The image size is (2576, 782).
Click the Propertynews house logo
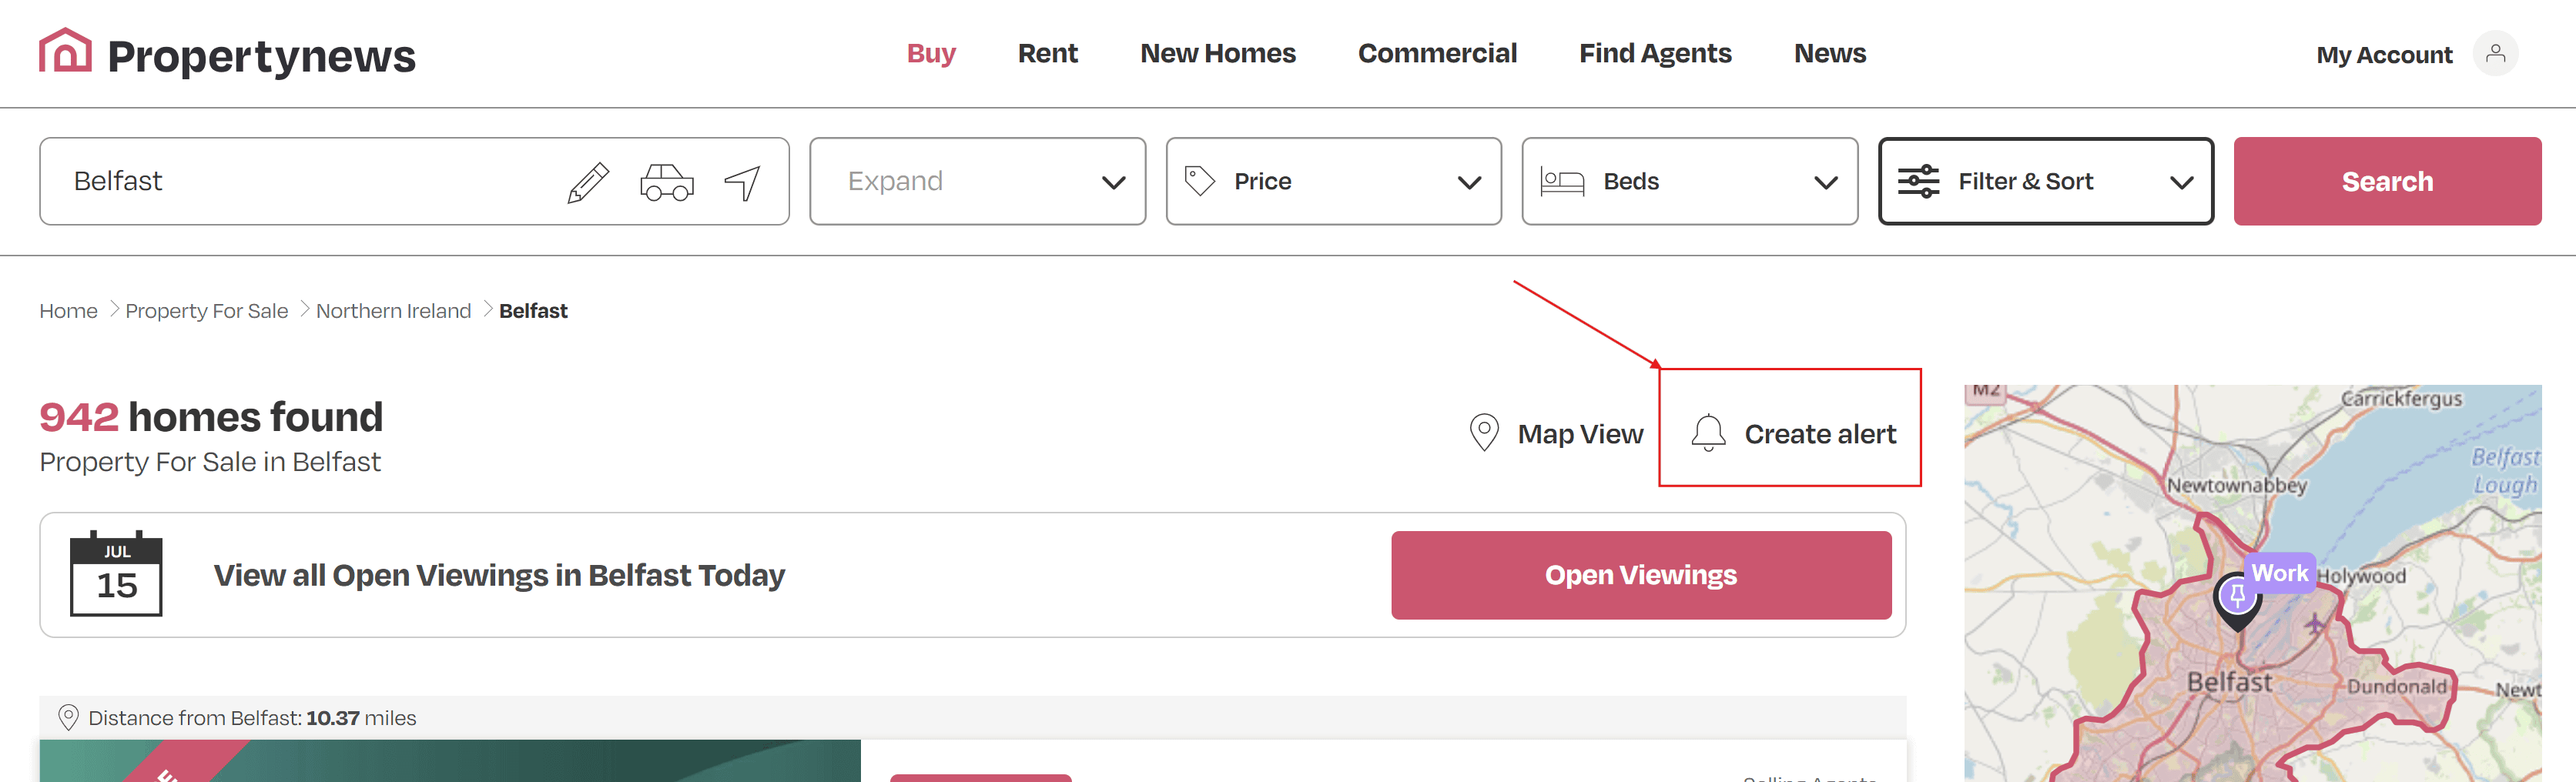tap(65, 51)
